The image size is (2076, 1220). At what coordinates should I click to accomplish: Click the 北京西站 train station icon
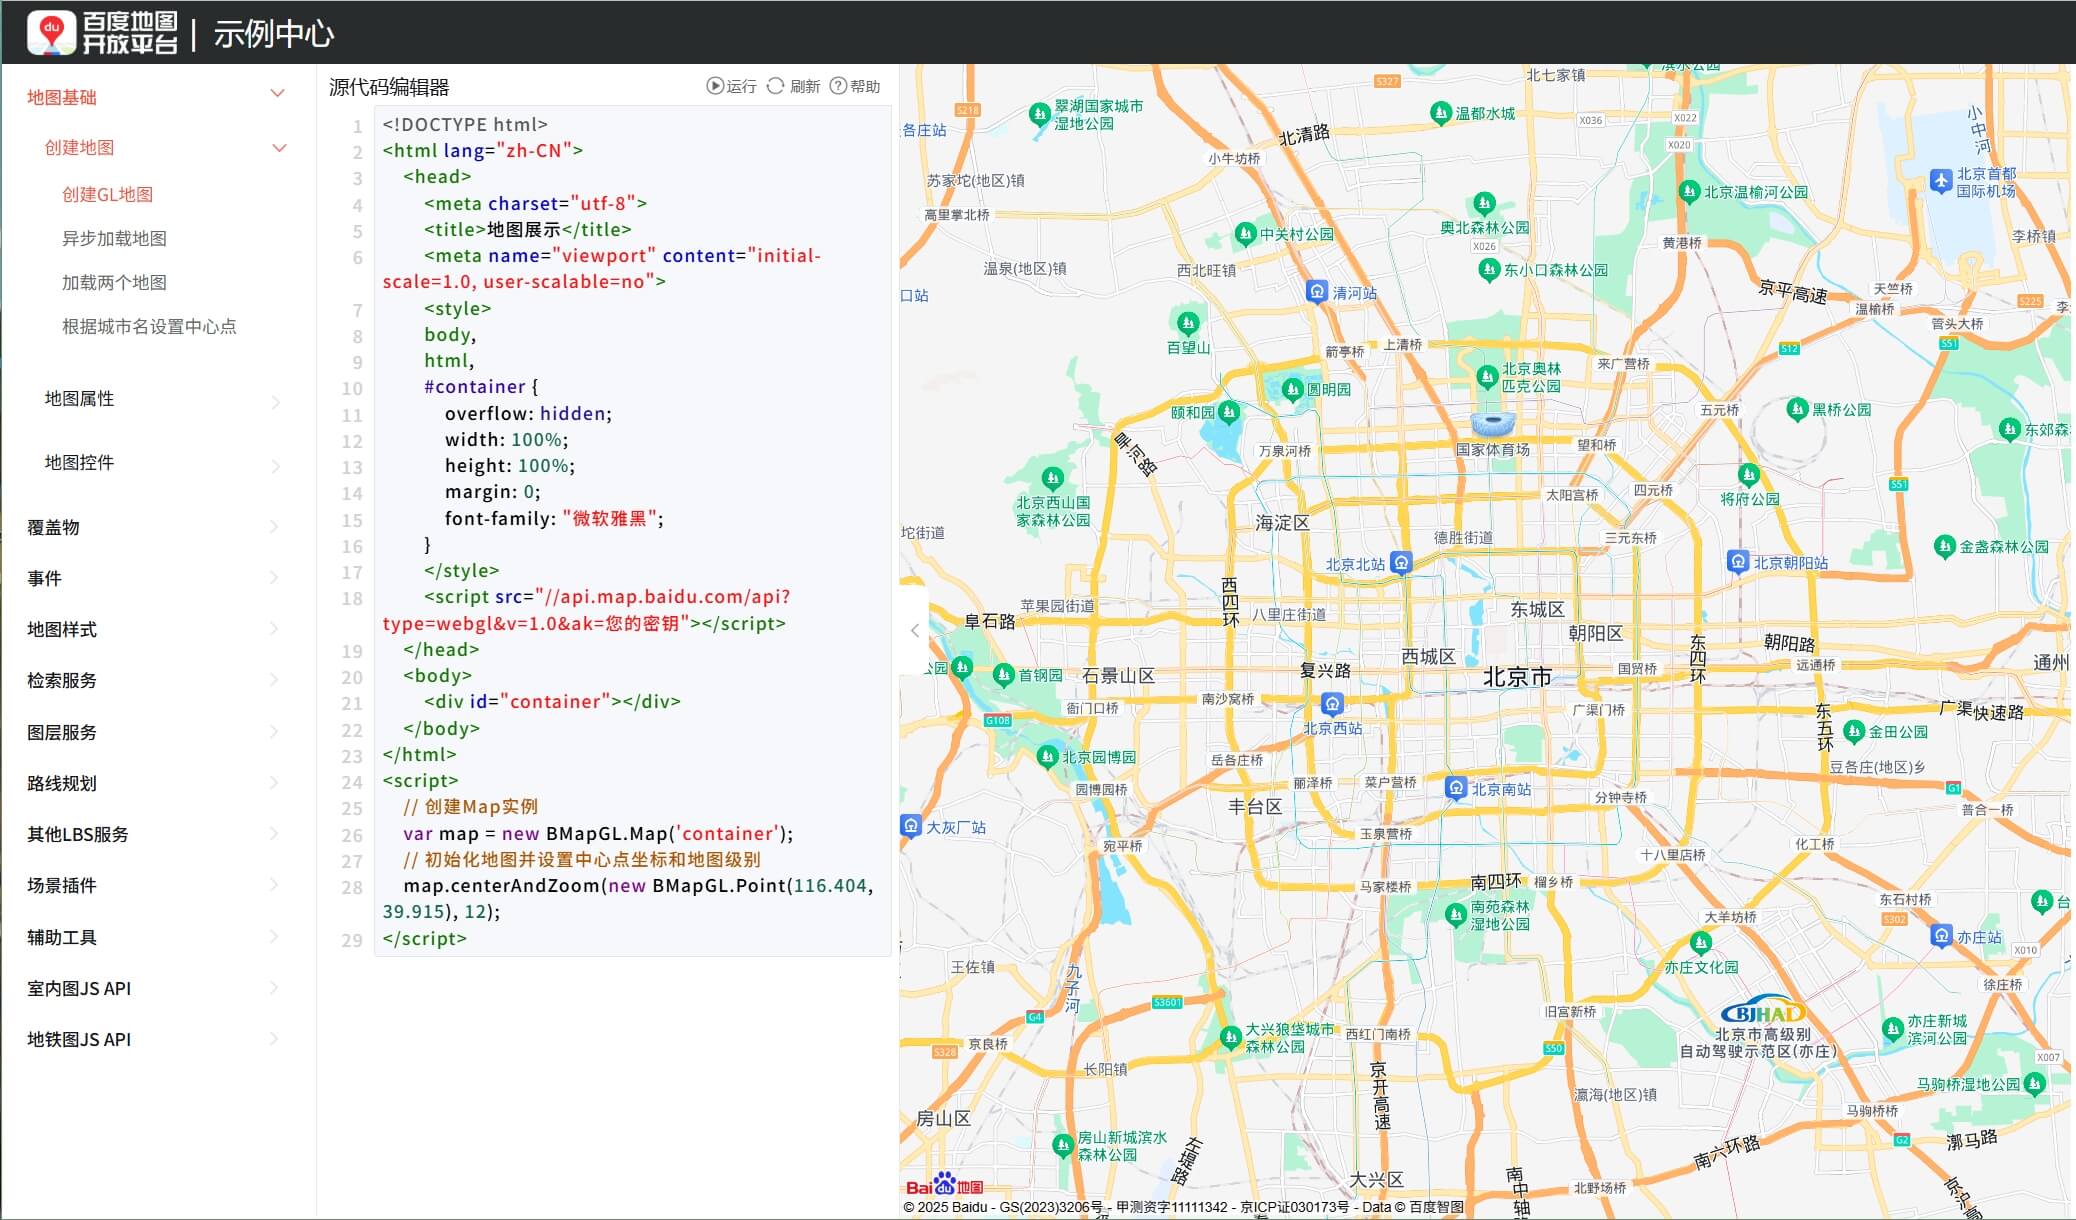pos(1331,703)
